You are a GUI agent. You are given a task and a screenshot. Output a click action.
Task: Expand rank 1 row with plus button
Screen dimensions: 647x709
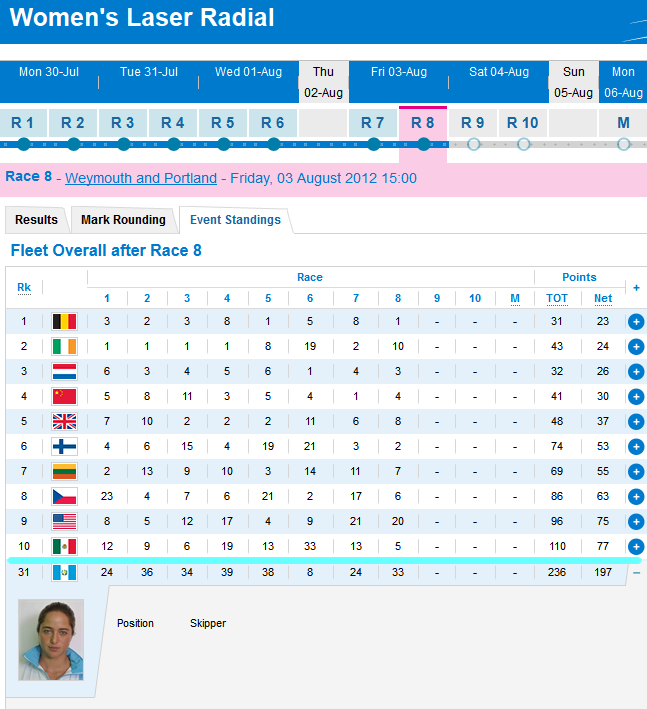pos(636,321)
